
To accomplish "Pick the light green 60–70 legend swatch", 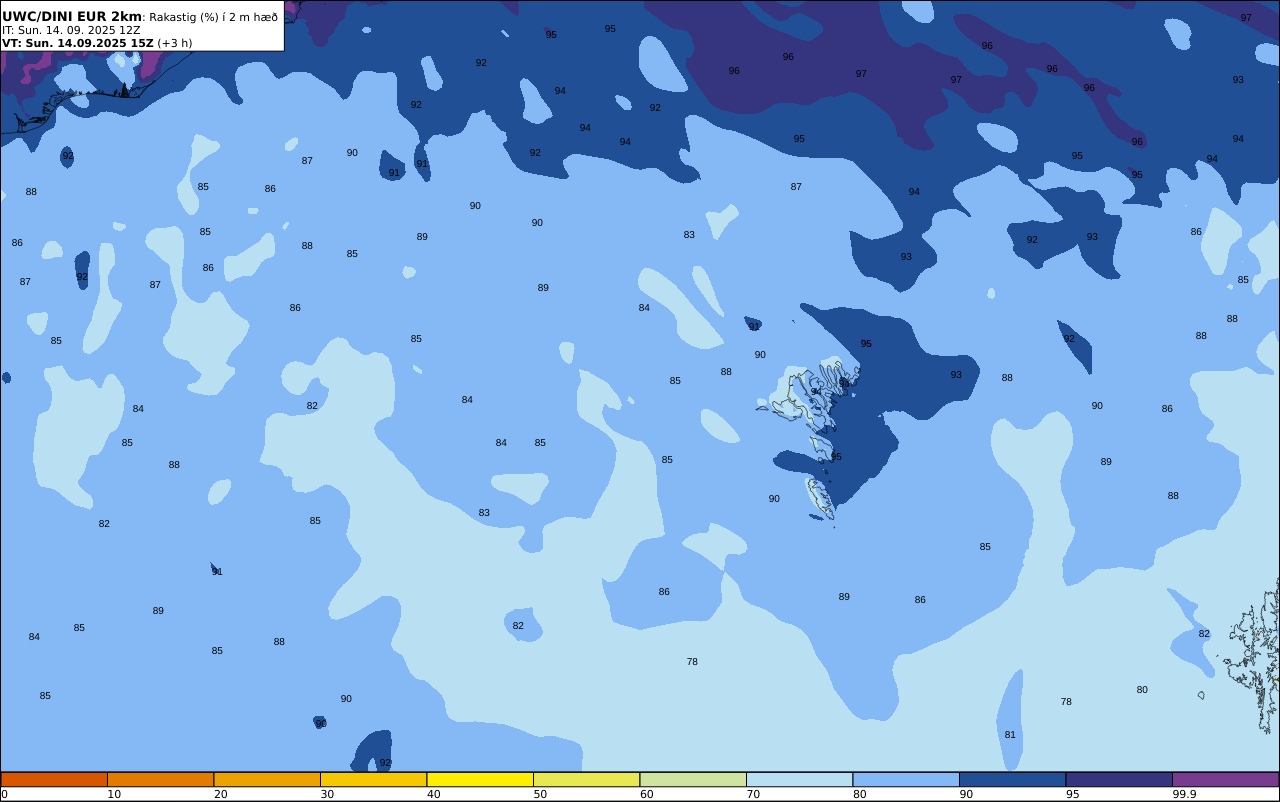I will pos(693,779).
